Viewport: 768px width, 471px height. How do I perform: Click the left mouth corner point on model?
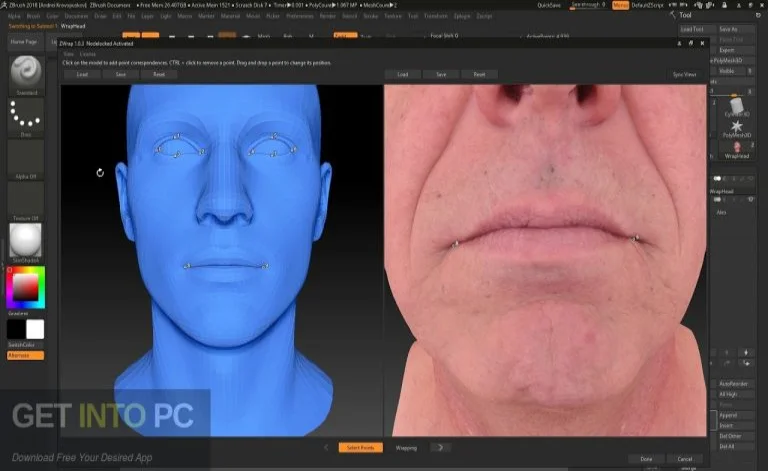tap(187, 266)
